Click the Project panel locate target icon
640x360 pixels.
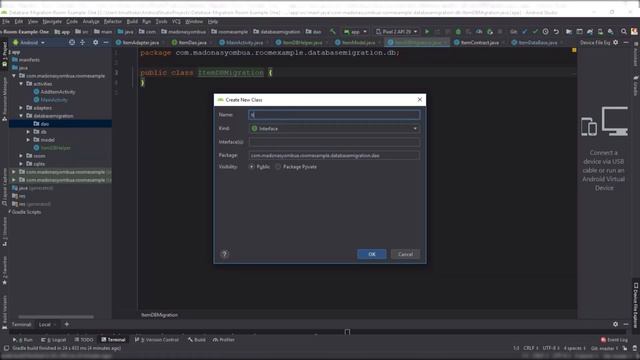point(72,42)
